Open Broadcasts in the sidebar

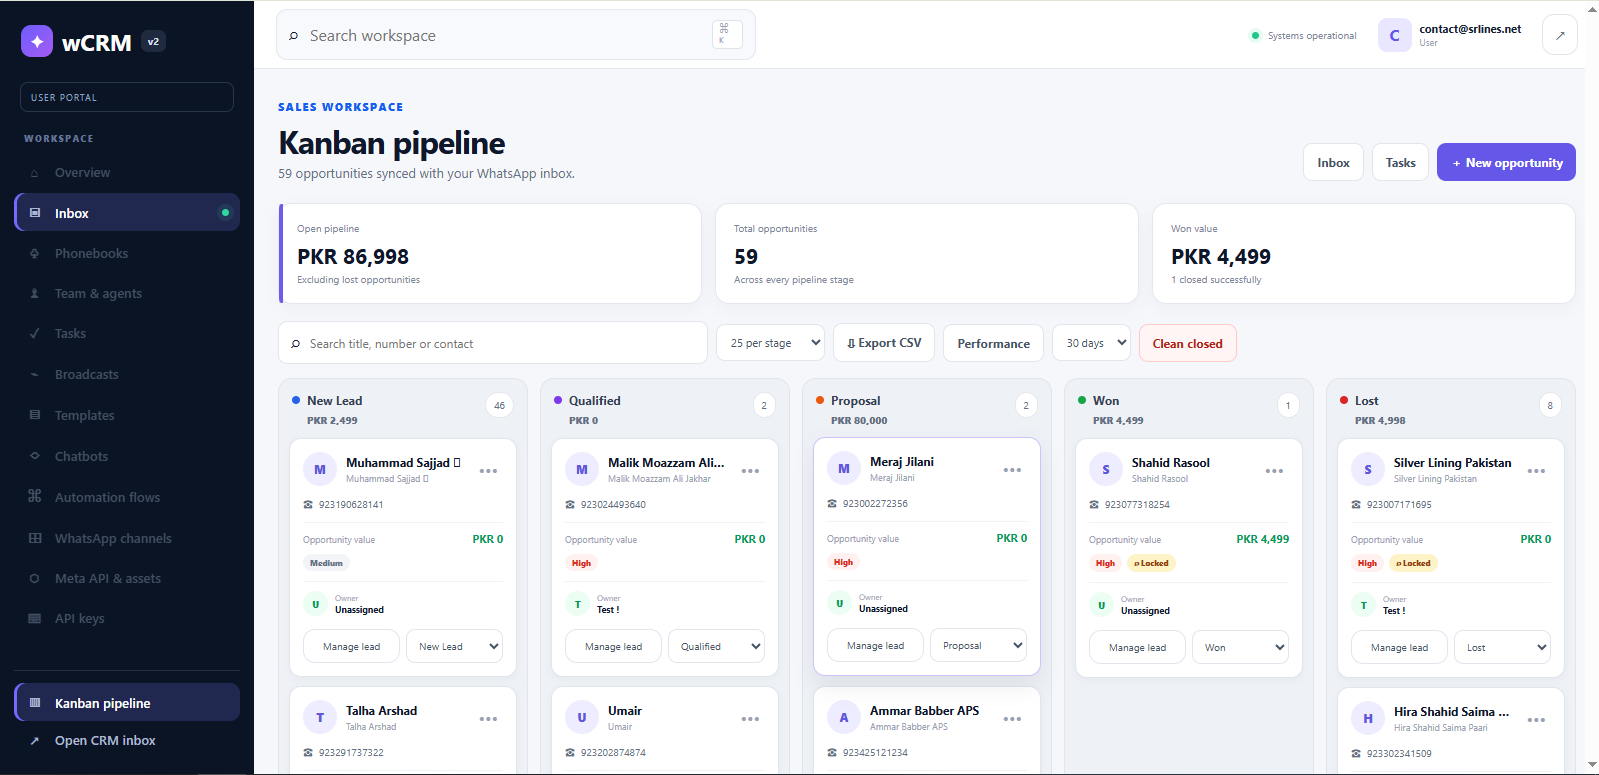point(127,374)
